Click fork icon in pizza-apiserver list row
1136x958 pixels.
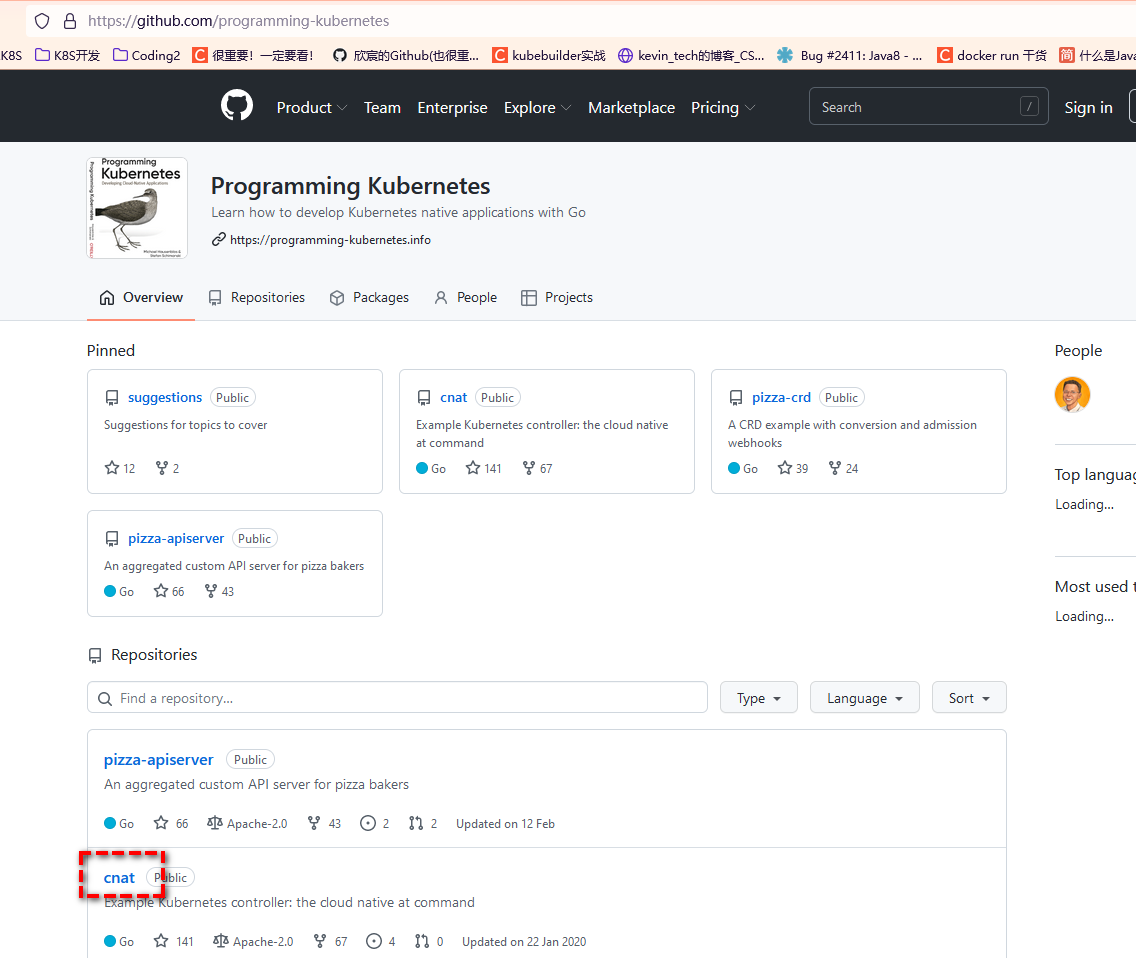[314, 823]
